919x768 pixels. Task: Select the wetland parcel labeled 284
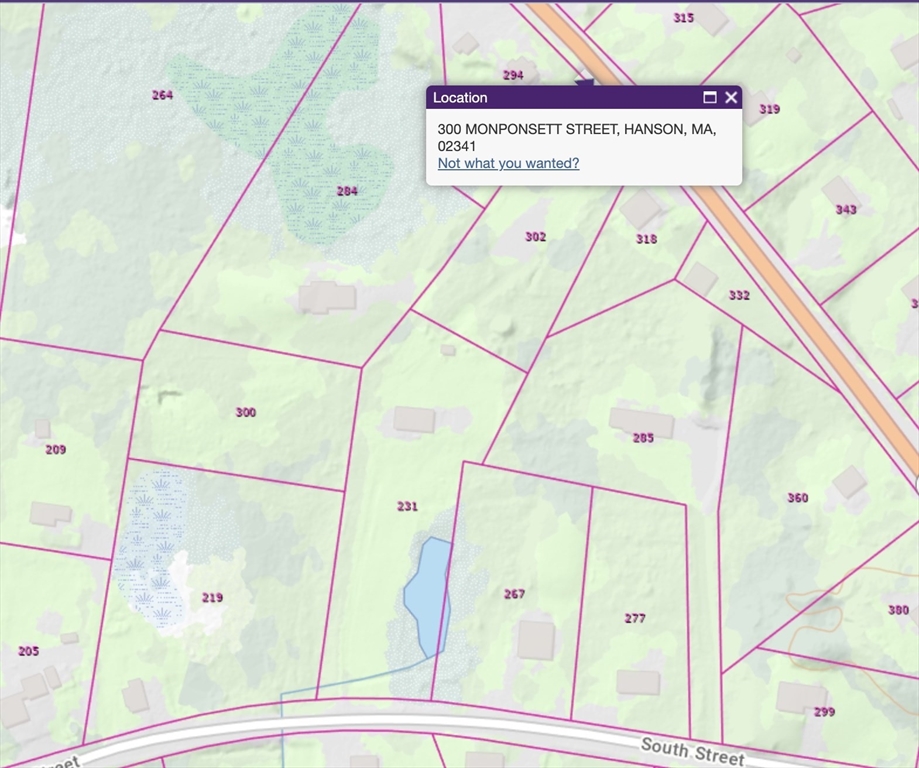point(347,191)
